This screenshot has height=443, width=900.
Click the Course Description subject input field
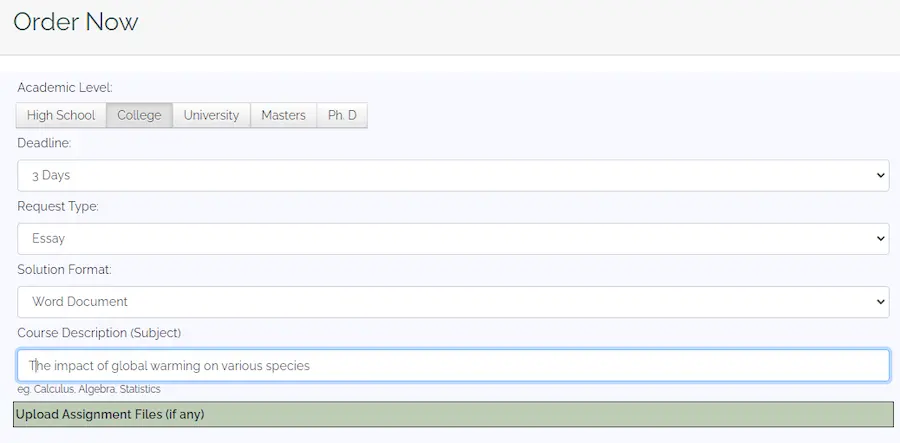click(x=453, y=366)
